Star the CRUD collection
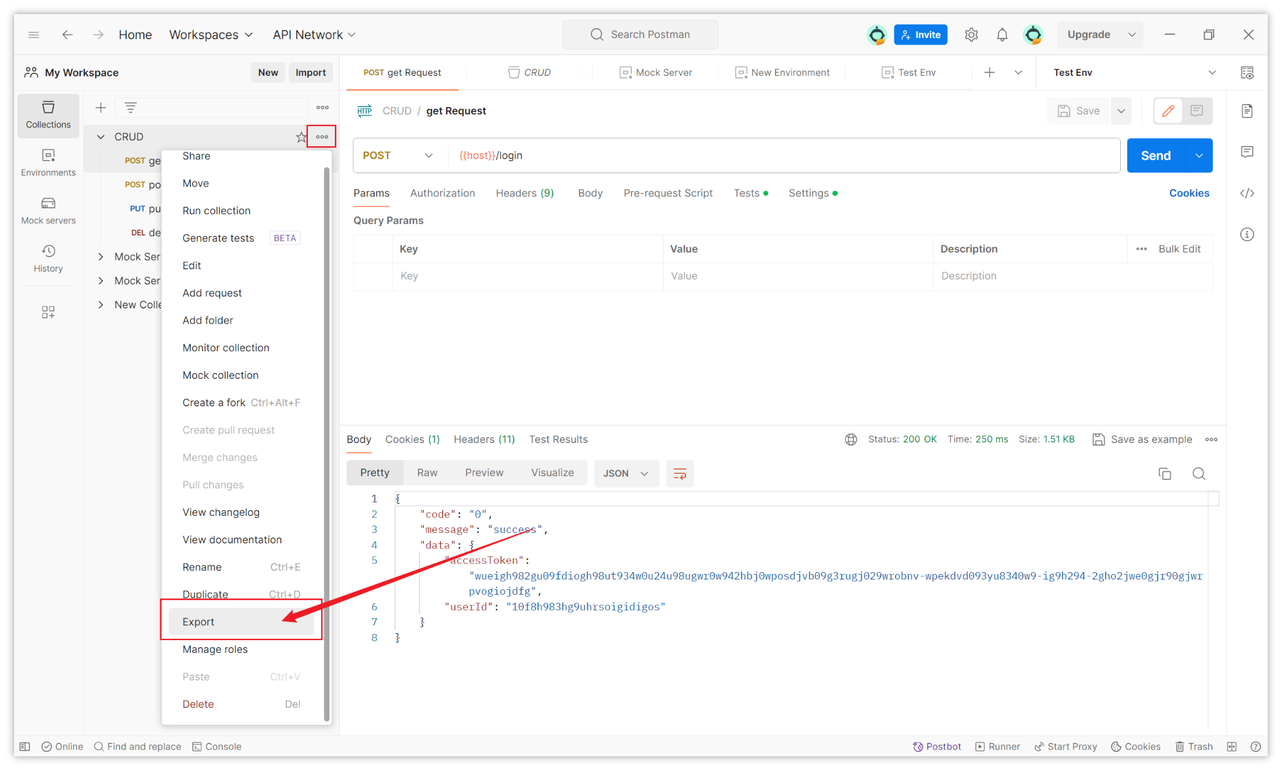Viewport: 1280px width, 771px height. coord(301,137)
